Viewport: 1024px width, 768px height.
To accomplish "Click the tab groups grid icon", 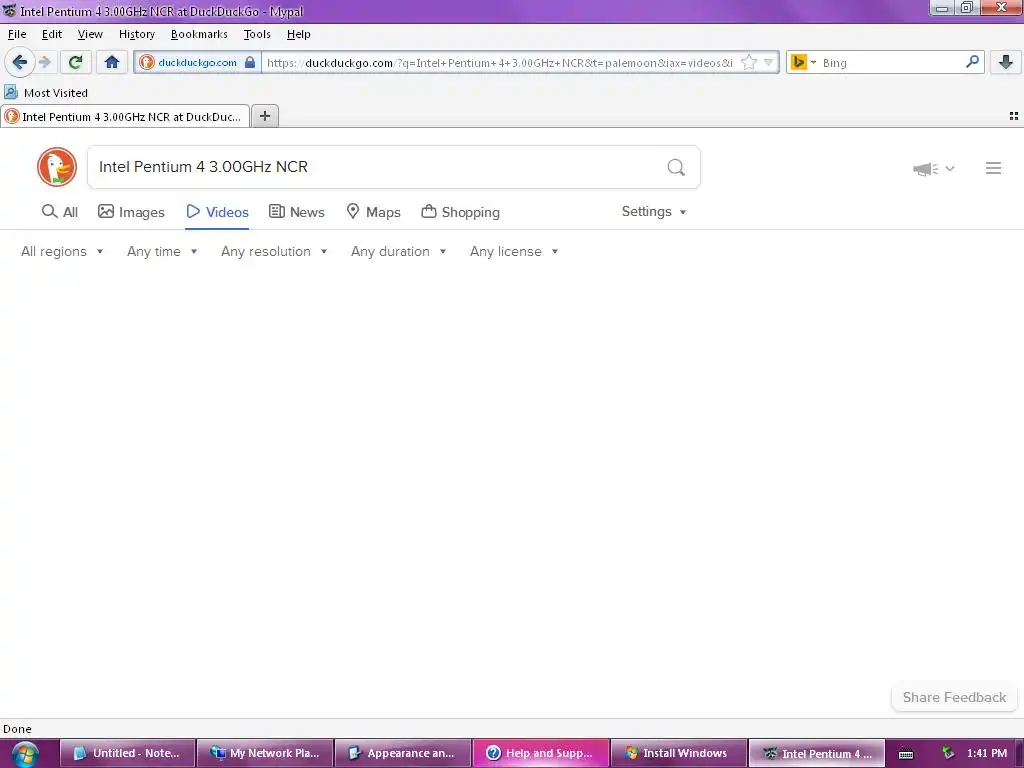I will (1014, 116).
